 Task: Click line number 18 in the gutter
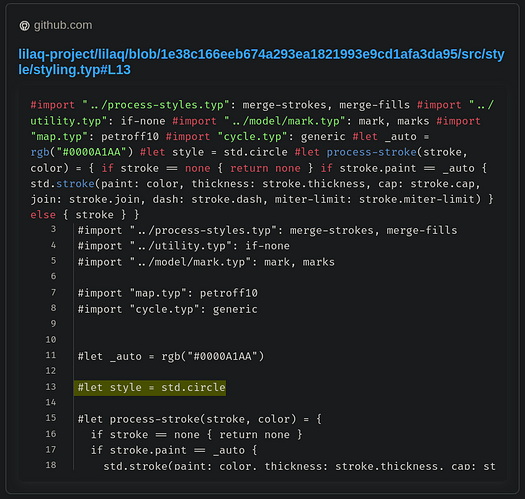tap(51, 465)
